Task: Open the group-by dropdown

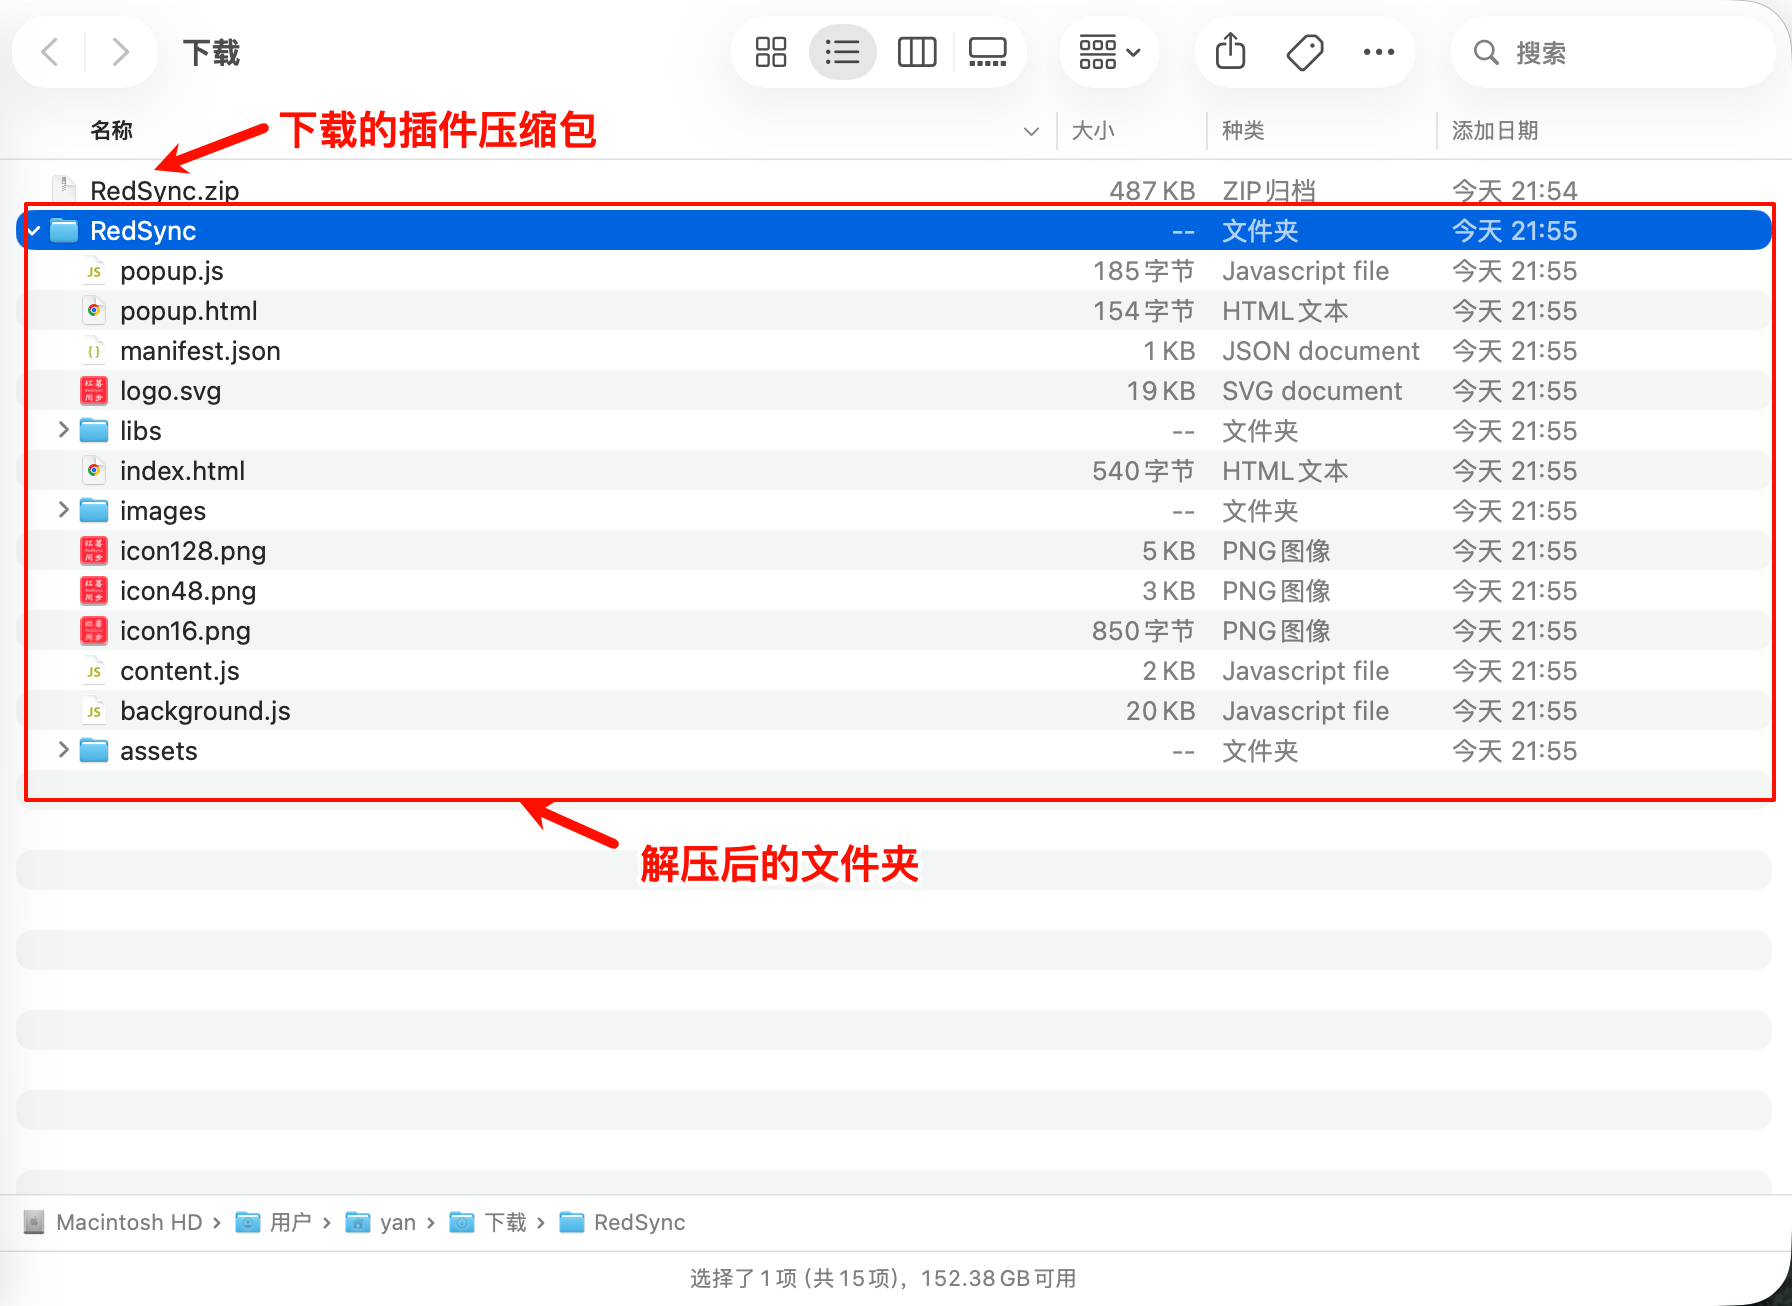Action: point(1109,52)
